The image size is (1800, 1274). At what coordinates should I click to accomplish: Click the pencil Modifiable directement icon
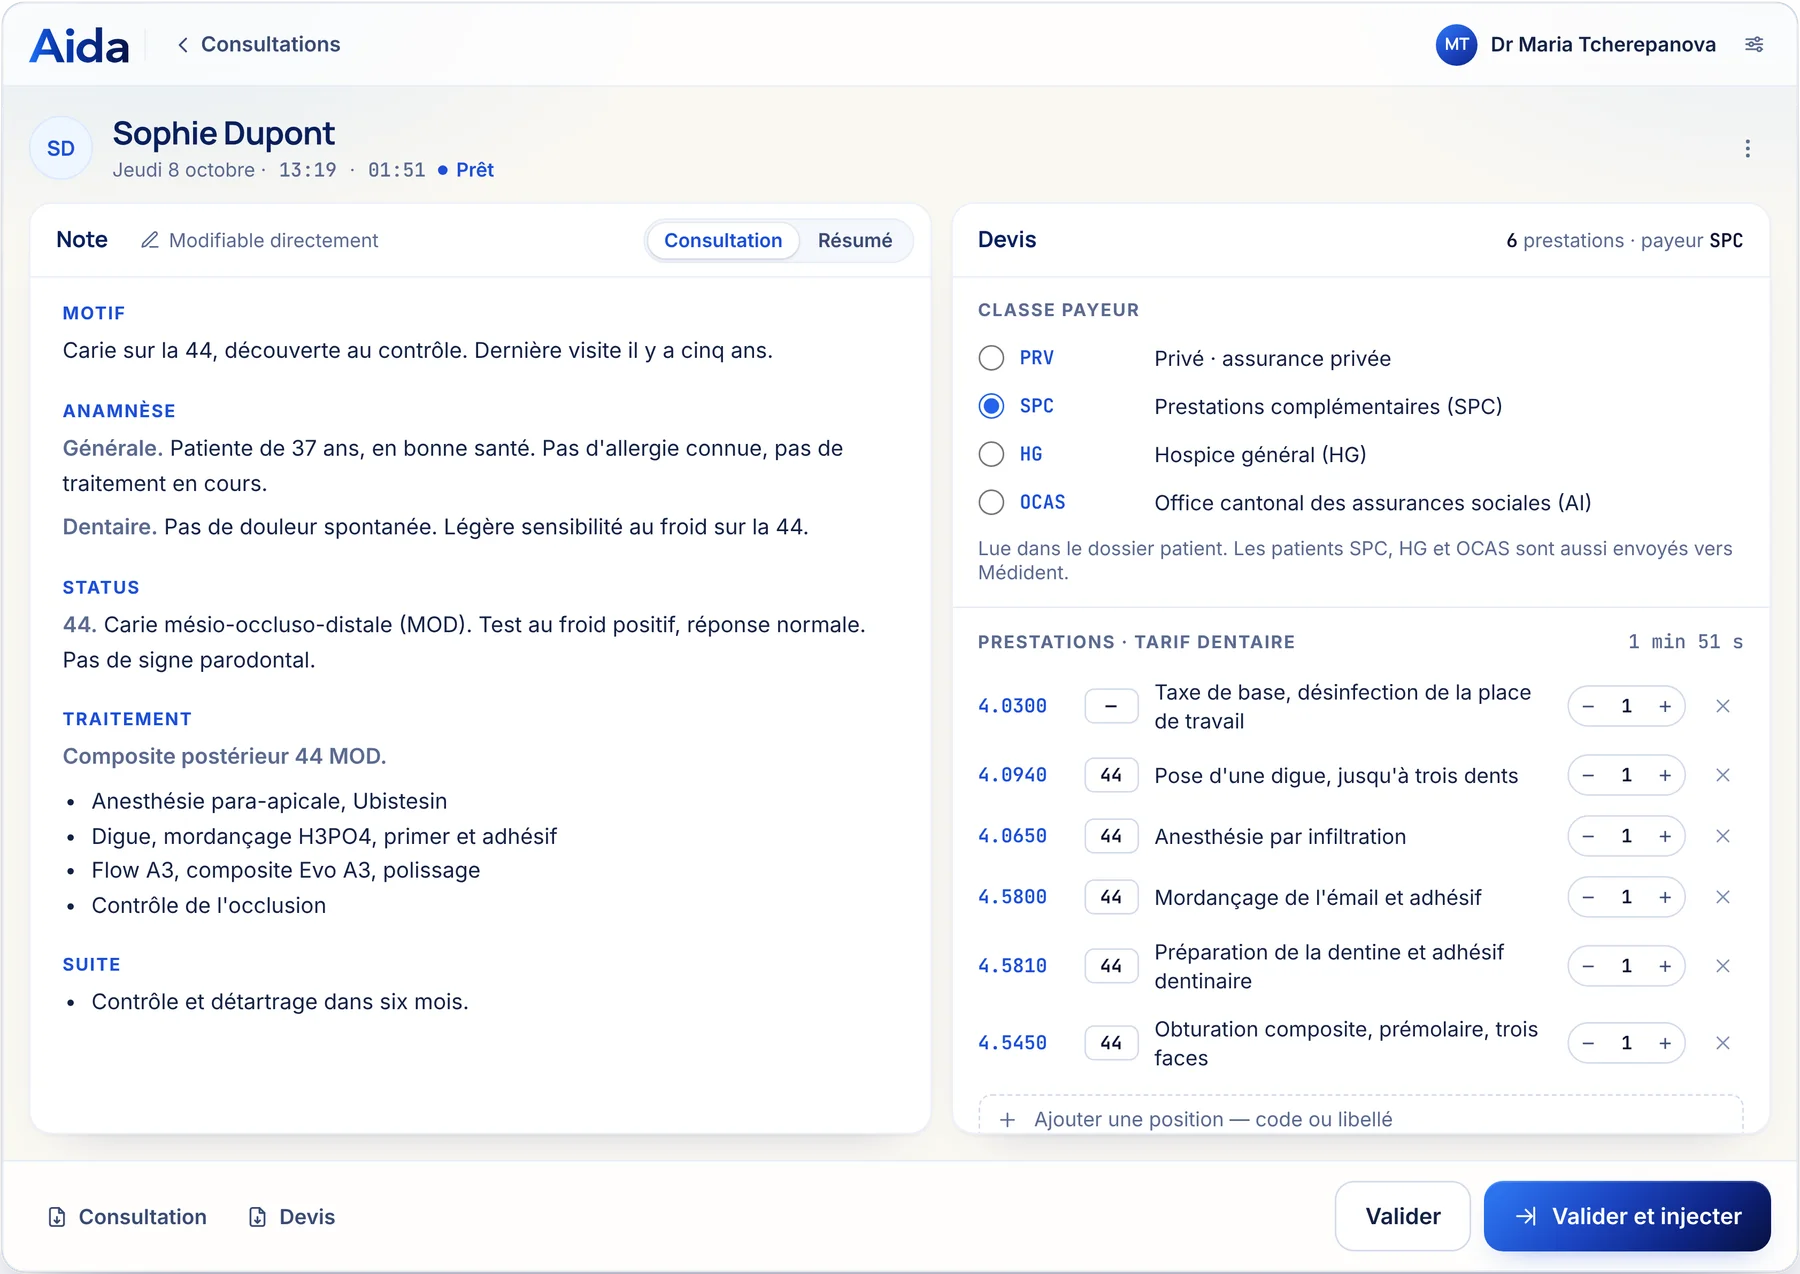click(x=150, y=240)
